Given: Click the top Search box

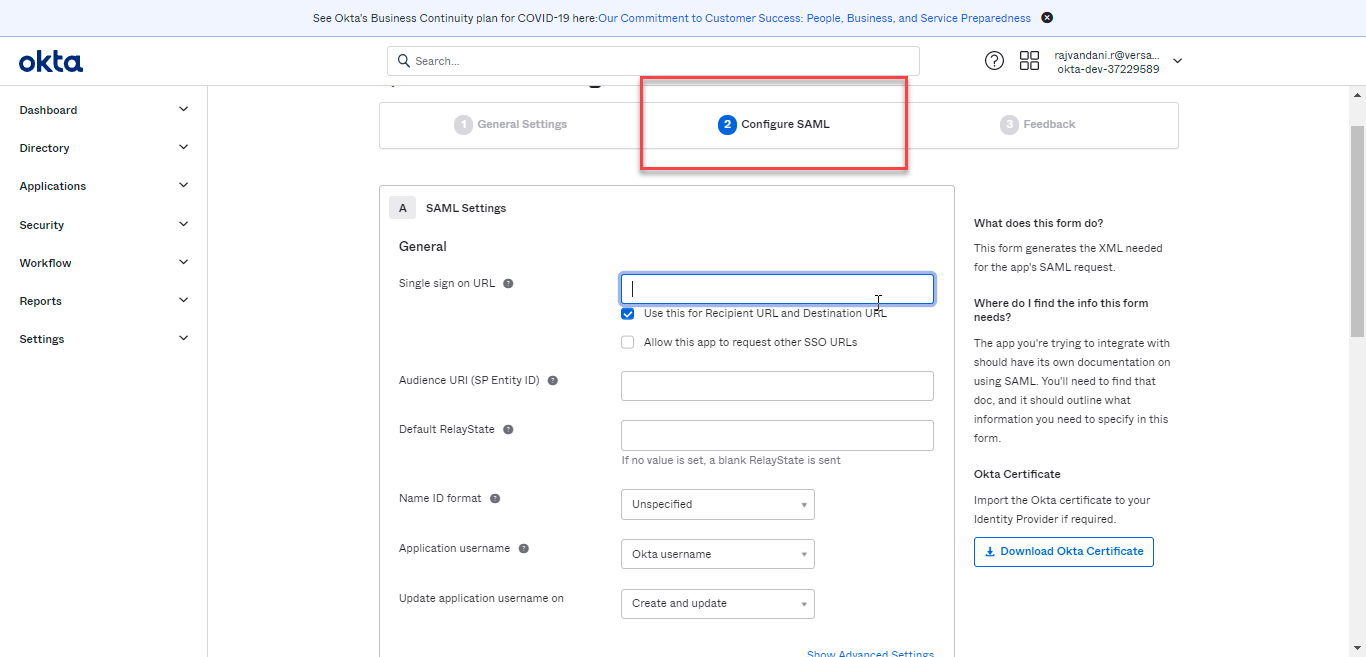Looking at the screenshot, I should tap(653, 61).
